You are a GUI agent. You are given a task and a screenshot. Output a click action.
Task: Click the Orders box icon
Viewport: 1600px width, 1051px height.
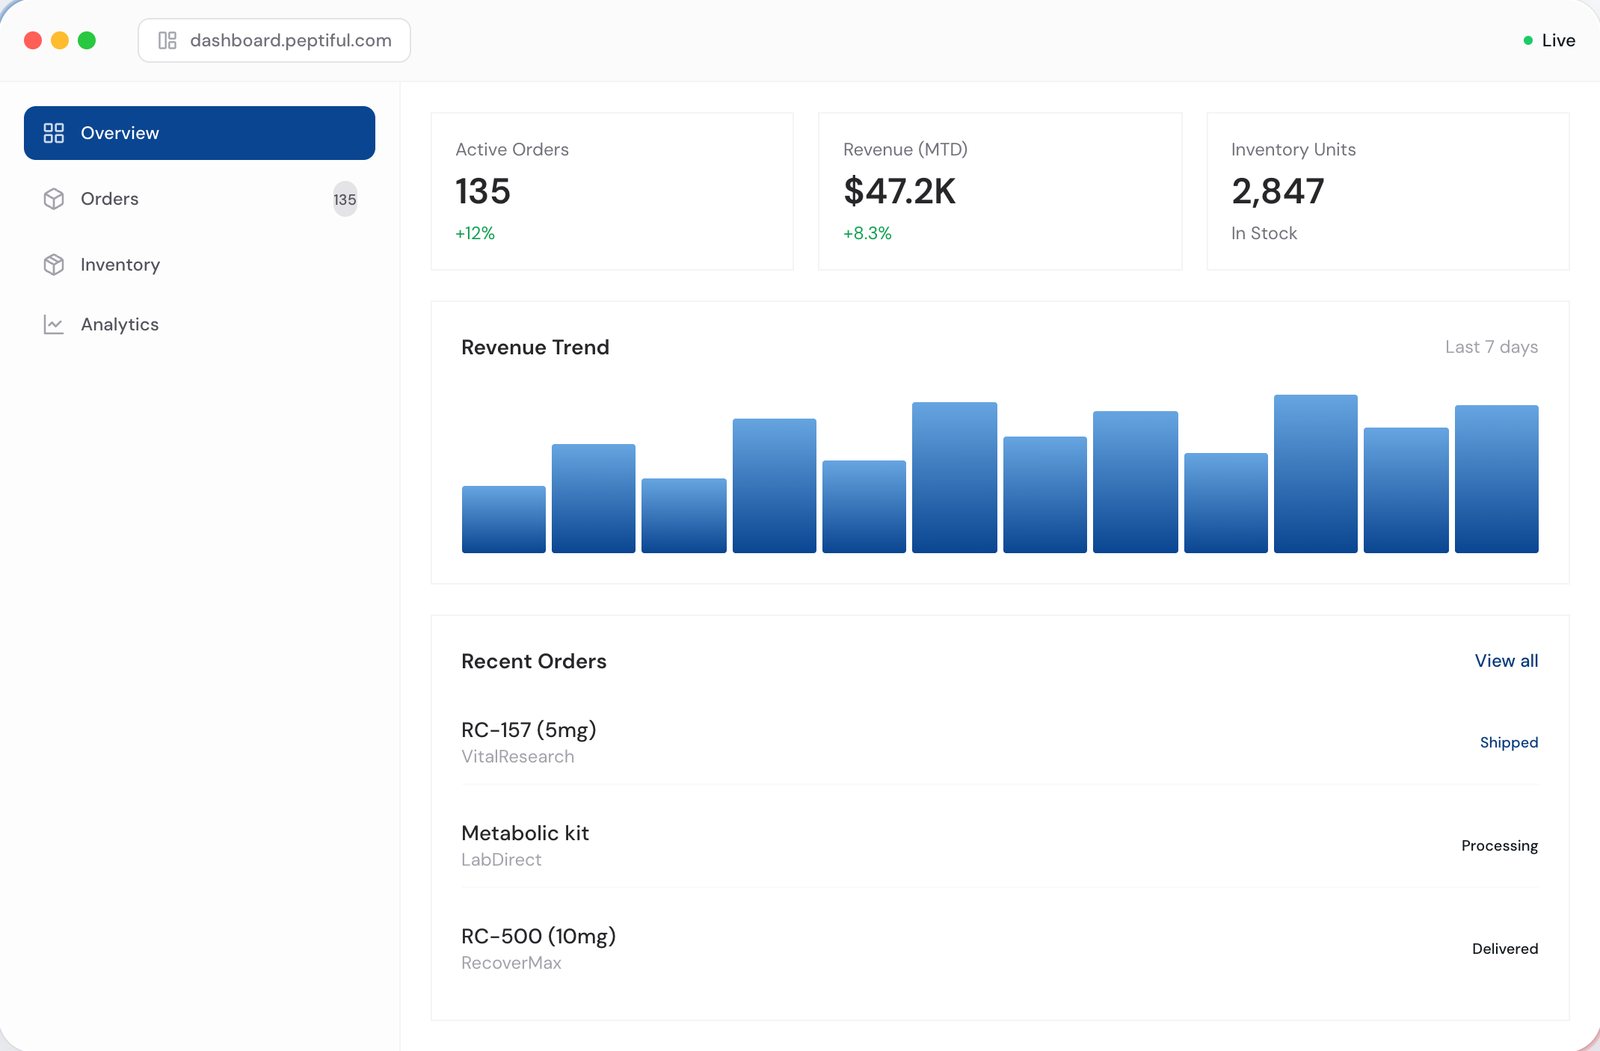click(x=54, y=199)
